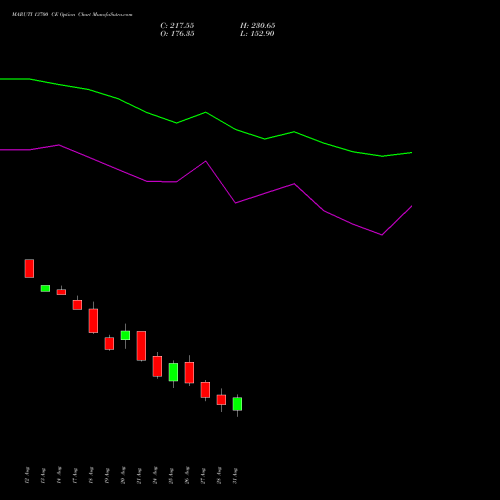
Task: Click the 24 Aug date label
Action: [x=155, y=475]
